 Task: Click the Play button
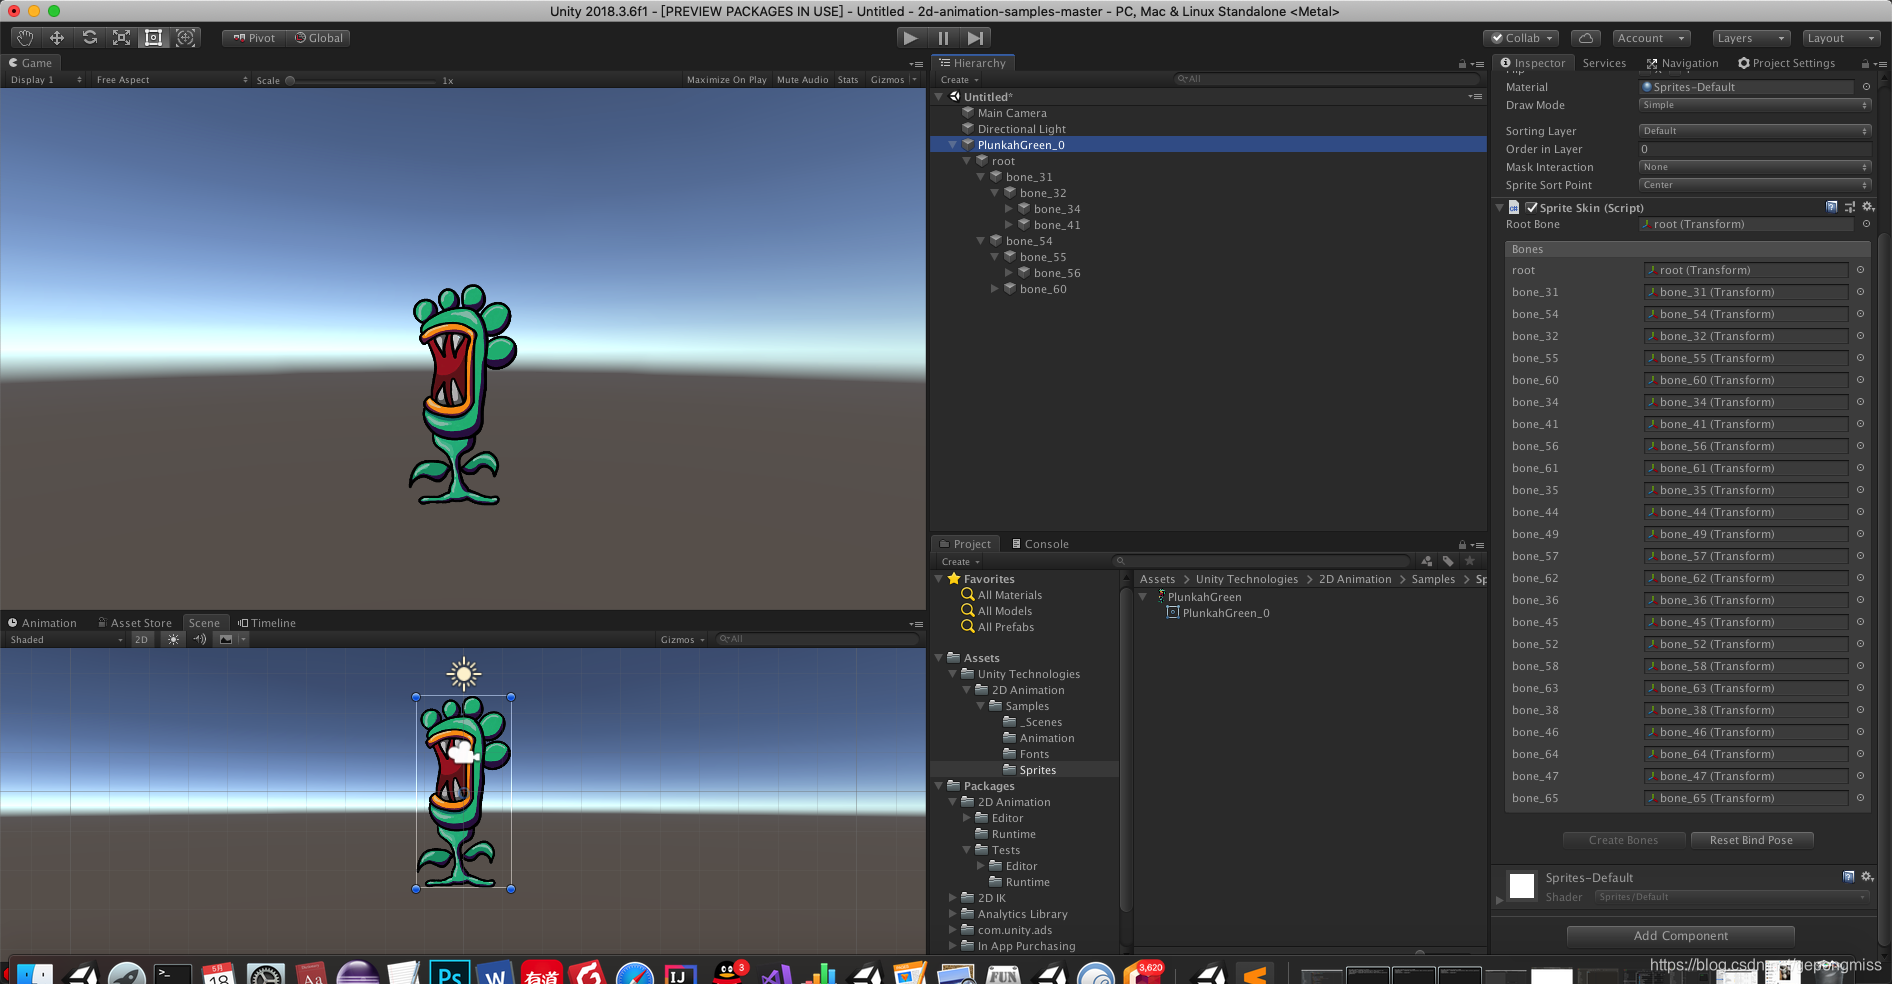(x=910, y=38)
